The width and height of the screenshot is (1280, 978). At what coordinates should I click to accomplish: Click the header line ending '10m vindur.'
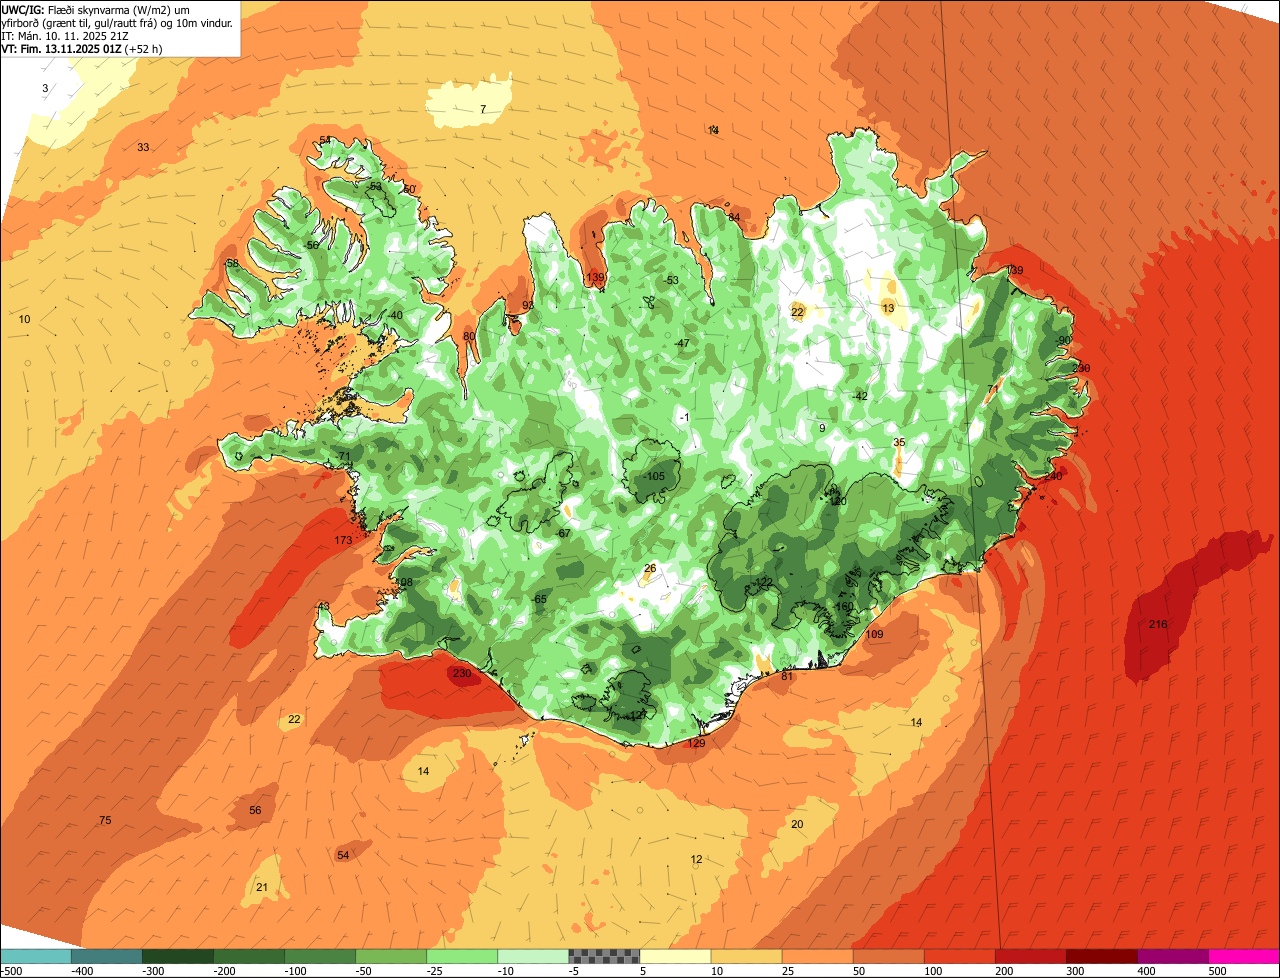coord(117,22)
